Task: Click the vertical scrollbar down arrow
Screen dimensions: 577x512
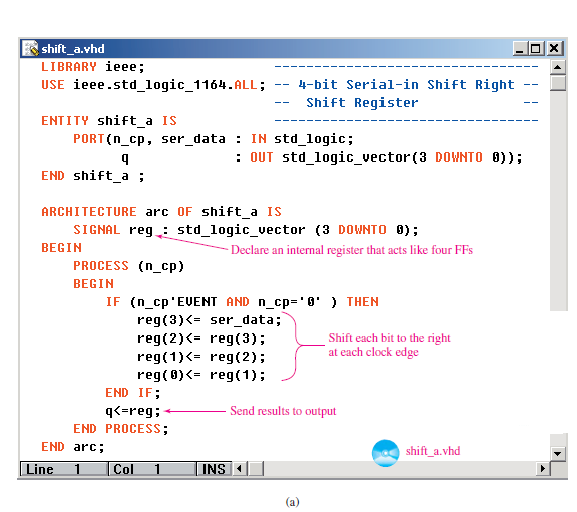Action: (x=558, y=453)
